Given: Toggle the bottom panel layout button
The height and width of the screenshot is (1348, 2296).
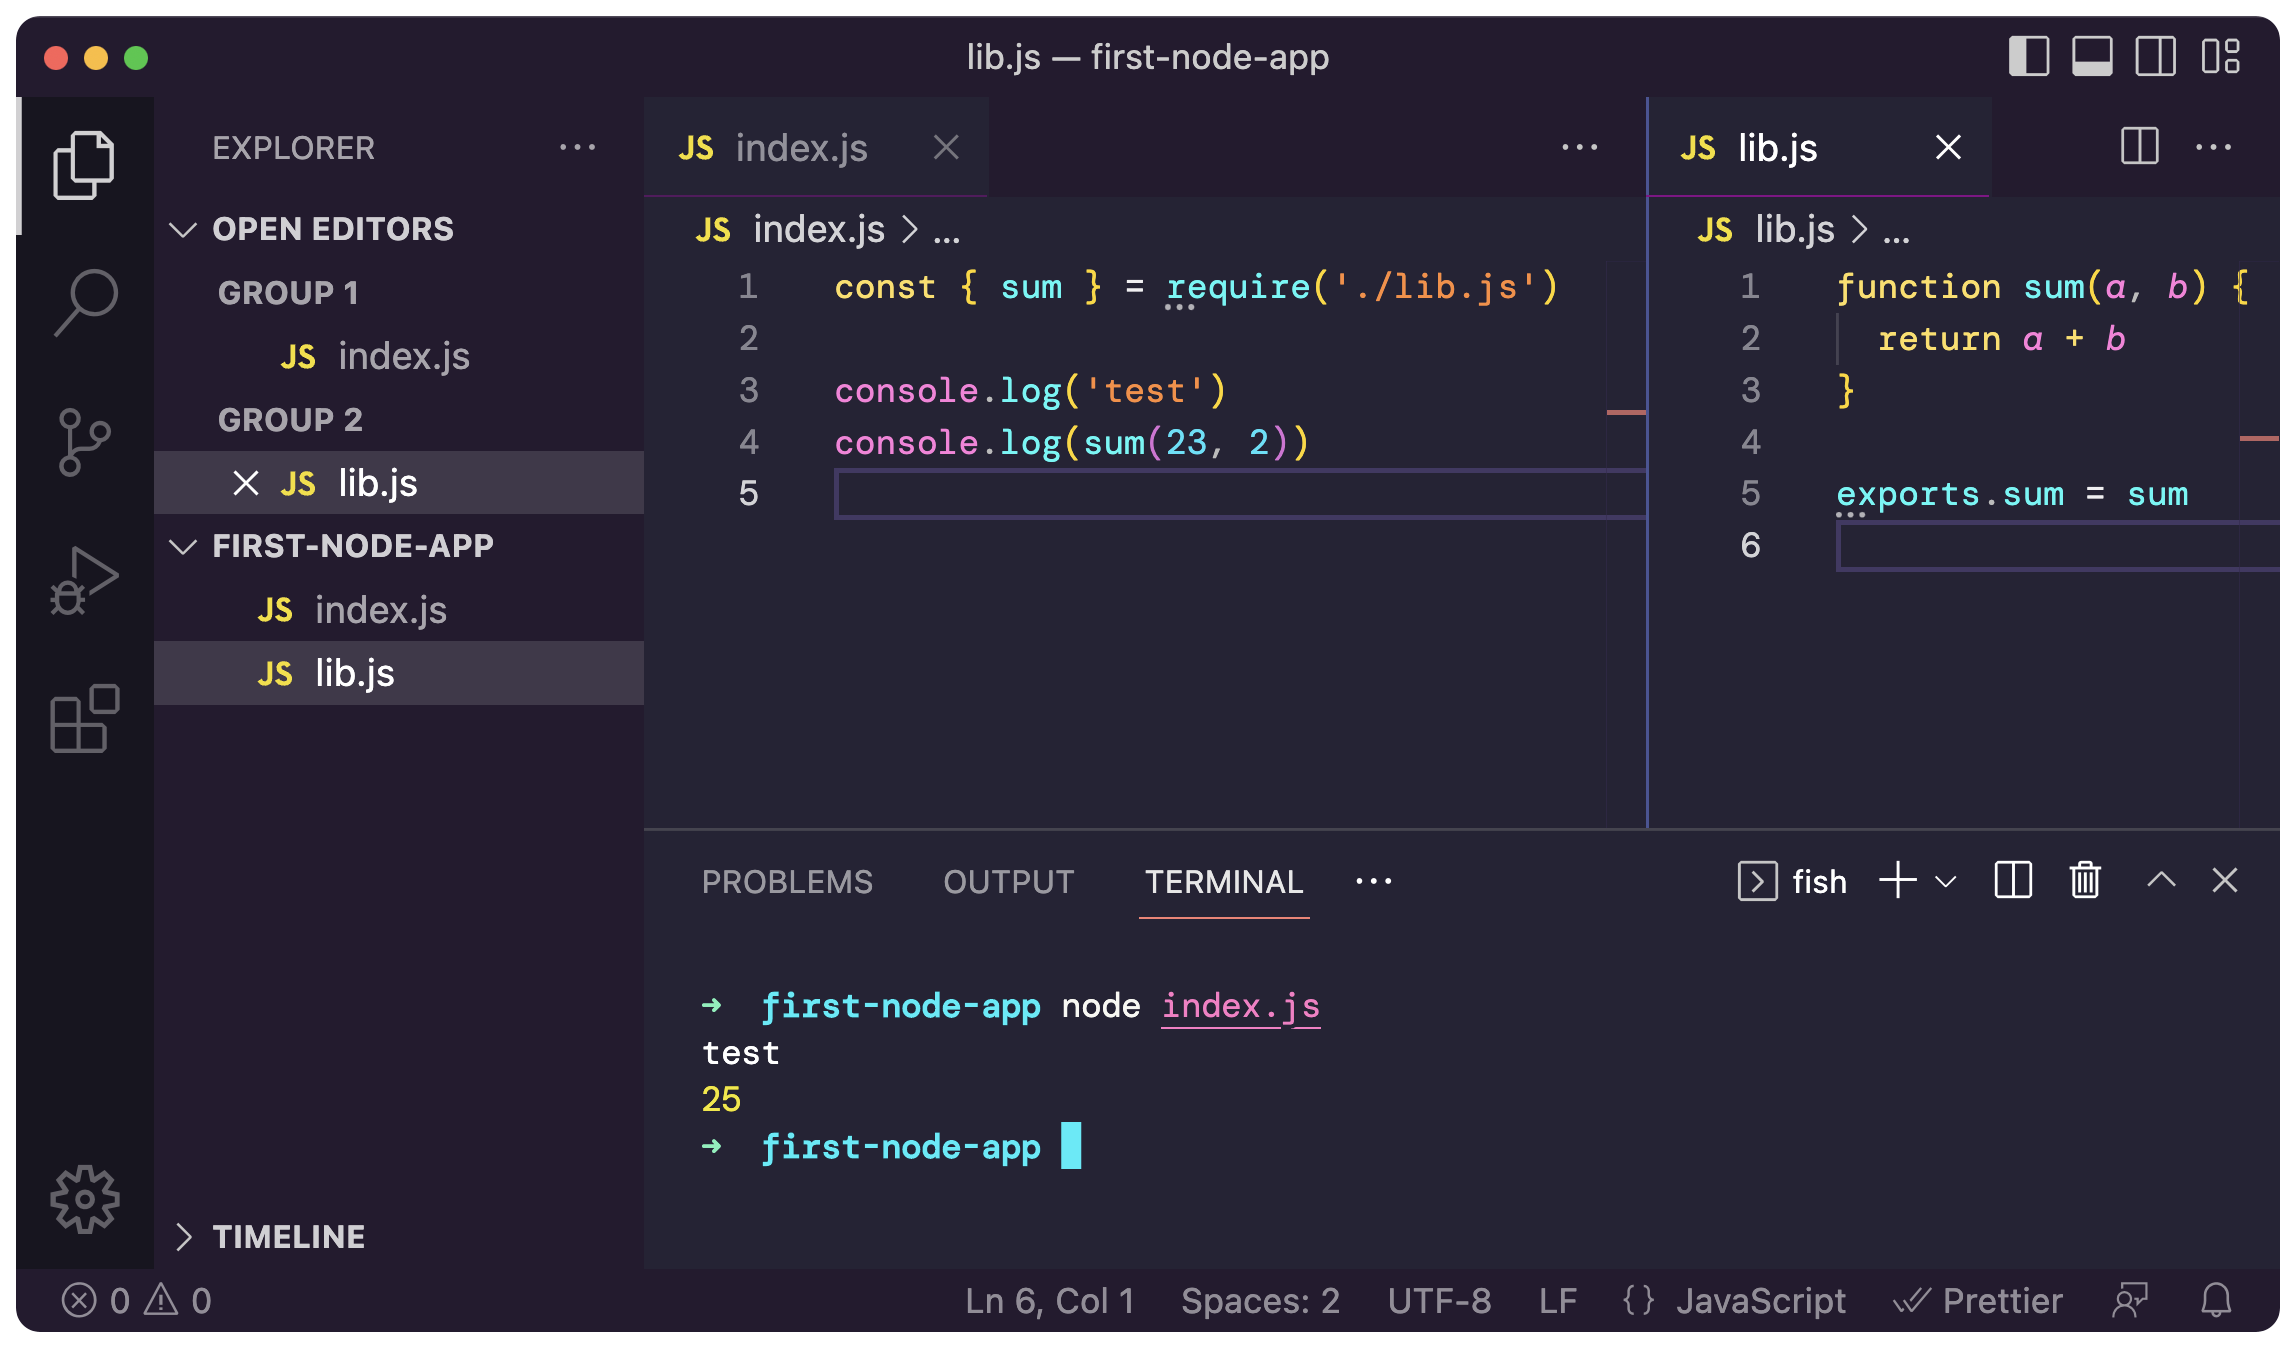Looking at the screenshot, I should (x=2092, y=56).
